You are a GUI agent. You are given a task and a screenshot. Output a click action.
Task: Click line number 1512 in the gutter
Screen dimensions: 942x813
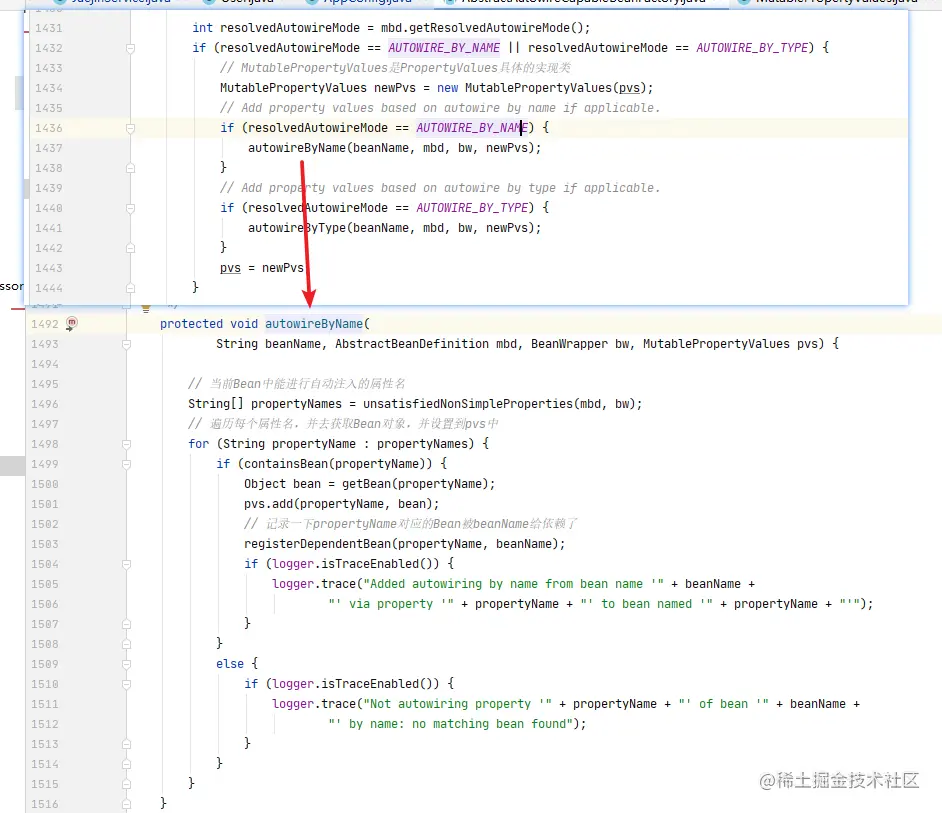click(45, 724)
